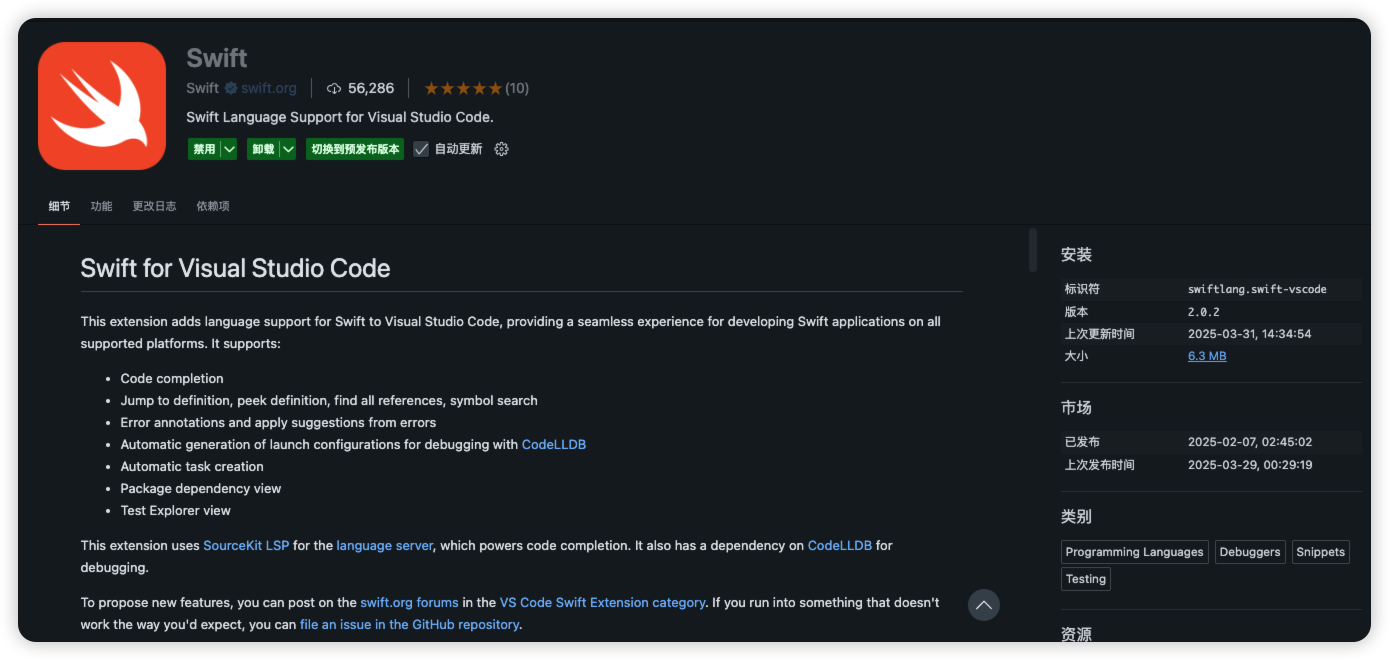
Task: Expand the 禁用 dropdown arrow
Action: (229, 149)
